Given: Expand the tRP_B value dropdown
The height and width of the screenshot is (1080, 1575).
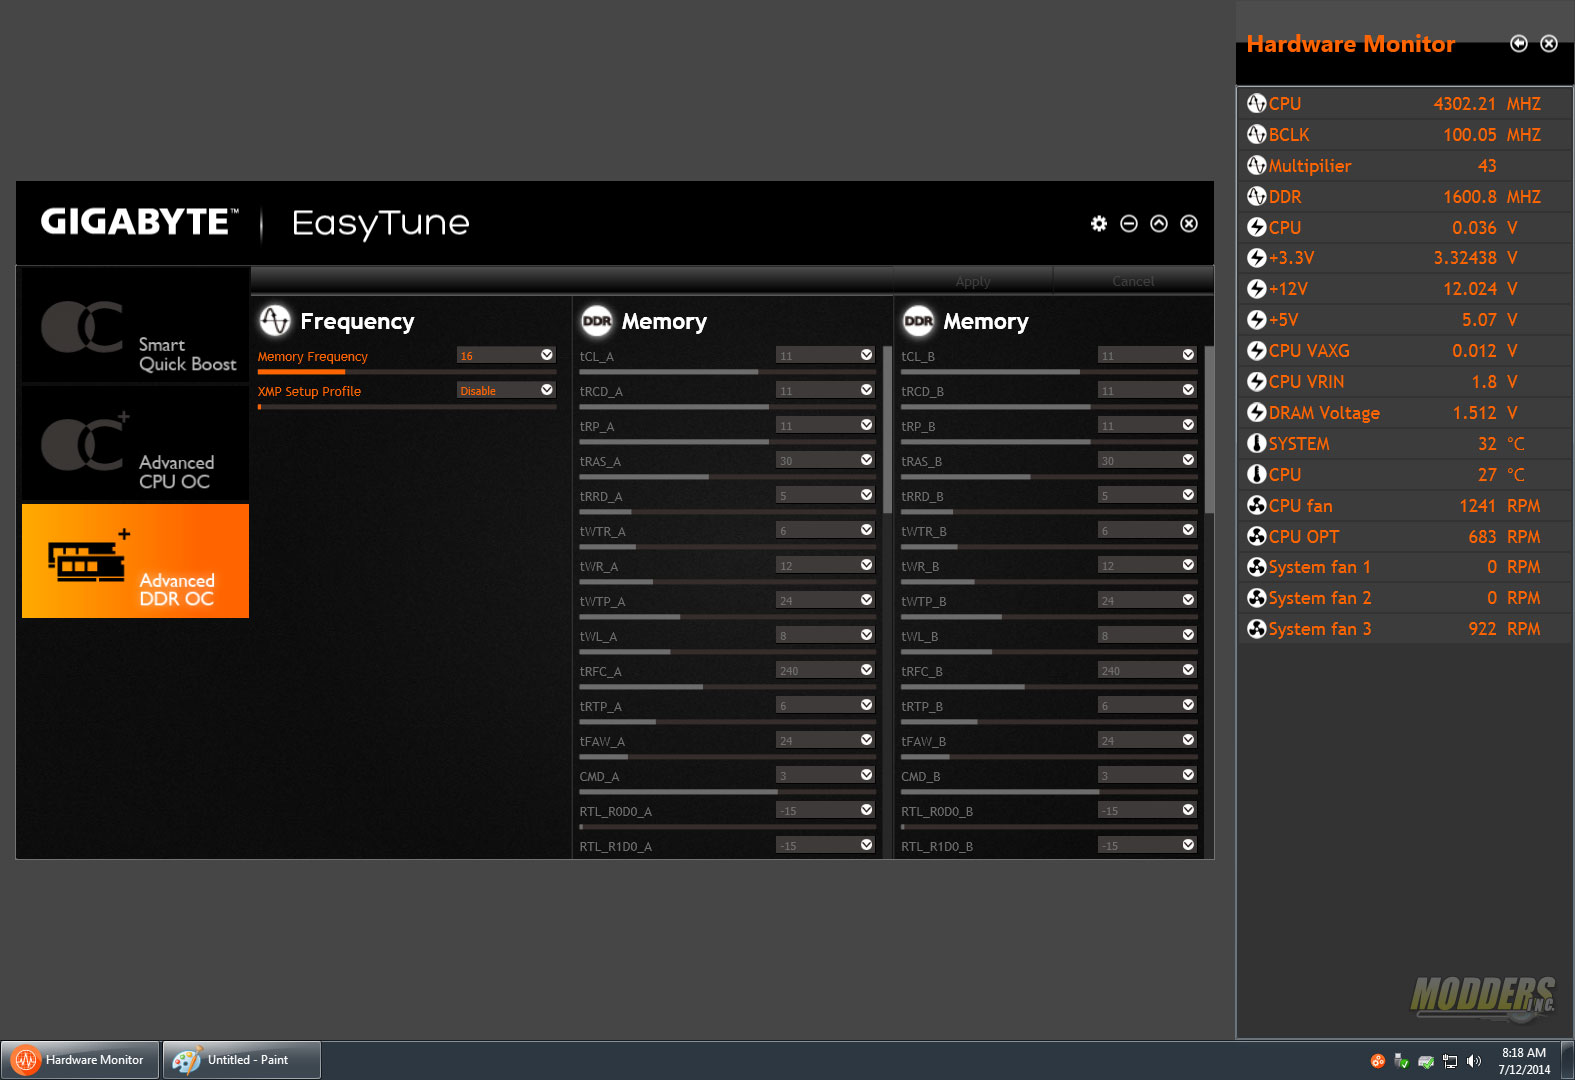Looking at the screenshot, I should tap(1147, 425).
